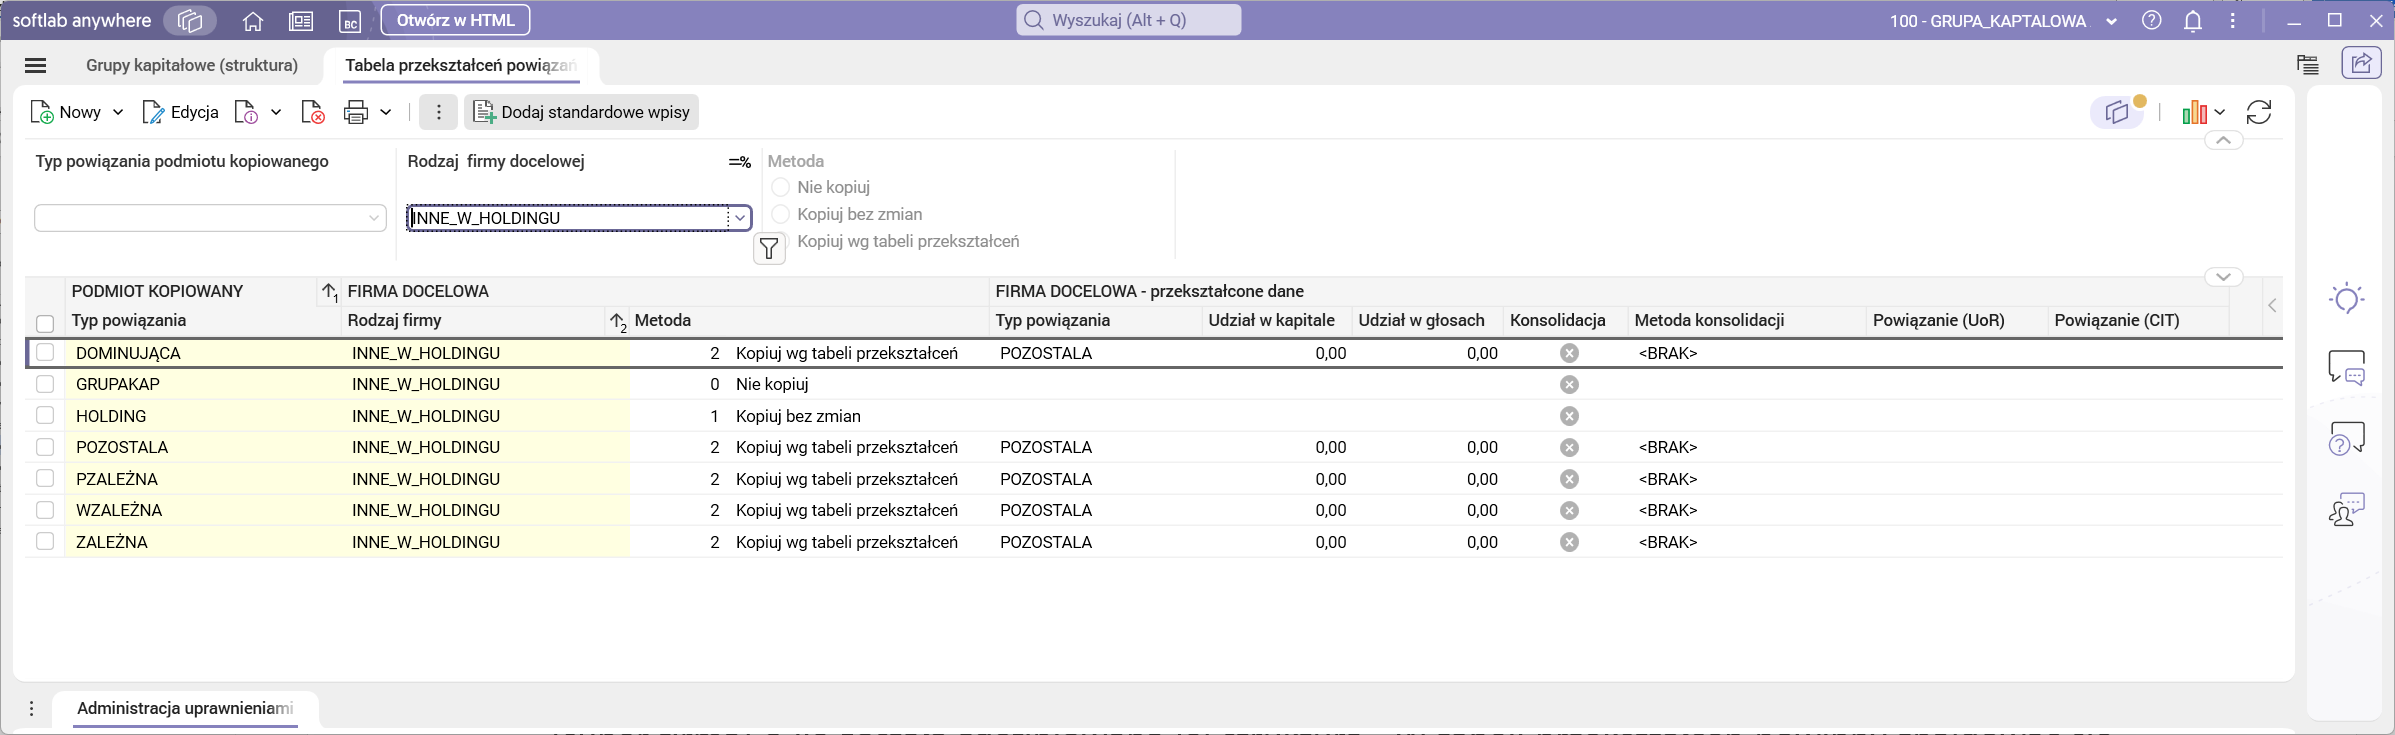Click the filter funnel icon
Viewport: 2395px width, 735px height.
coord(769,249)
